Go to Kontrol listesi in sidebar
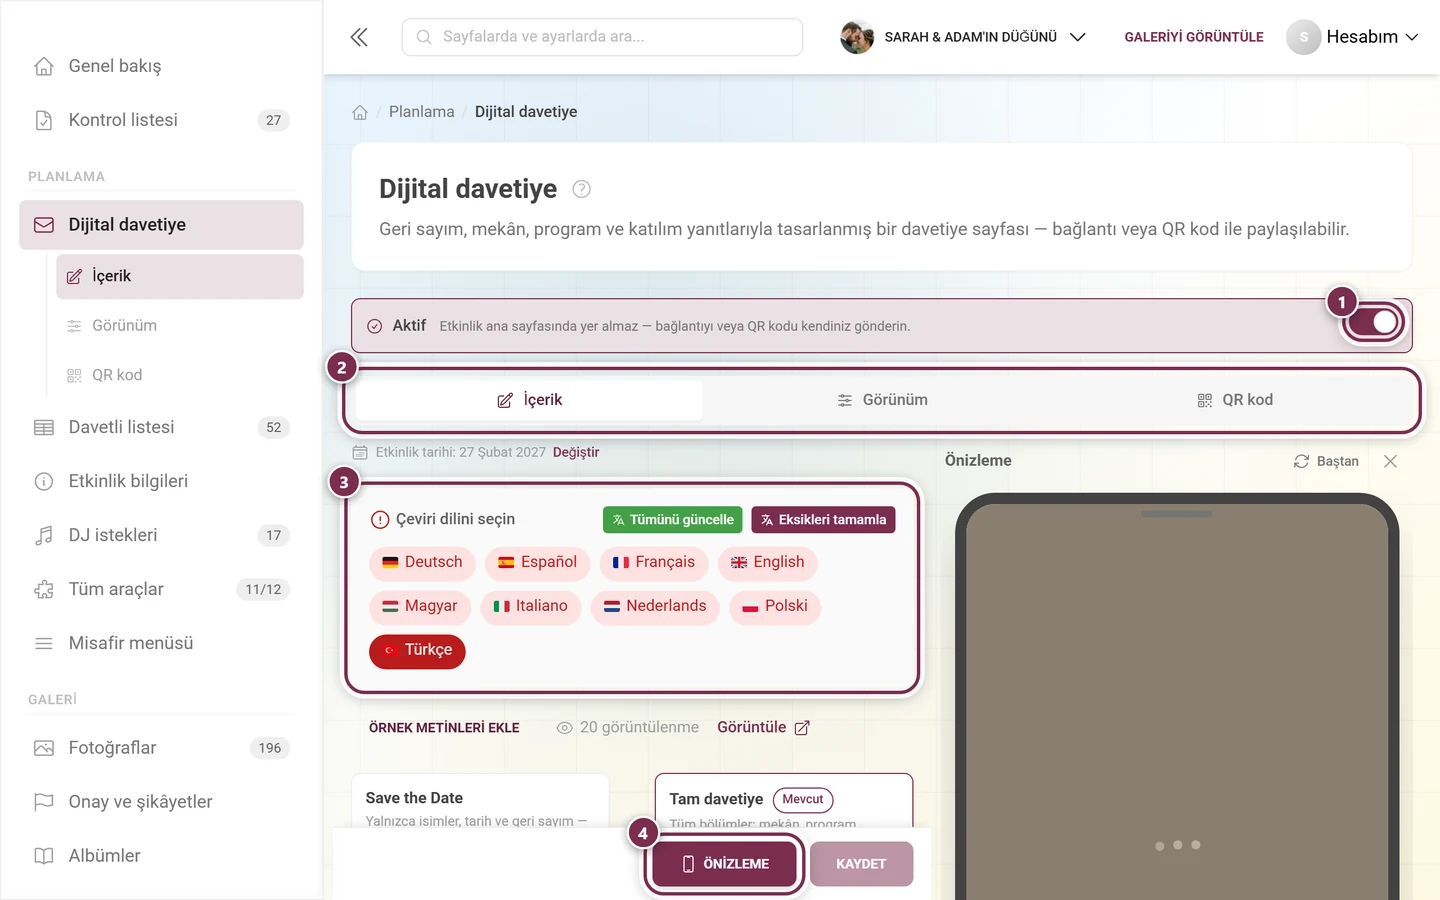 [161, 120]
